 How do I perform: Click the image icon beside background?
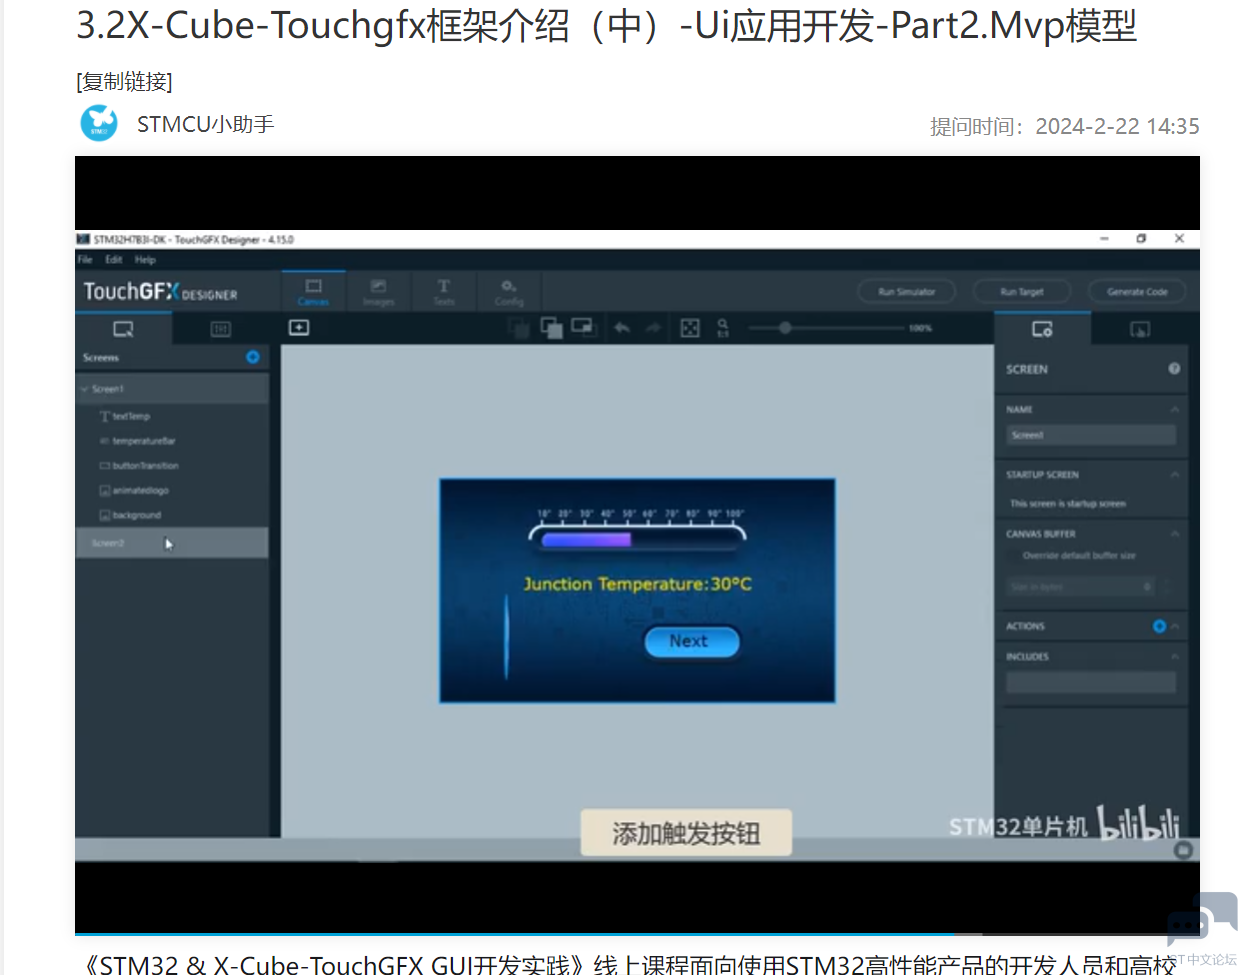(x=104, y=515)
